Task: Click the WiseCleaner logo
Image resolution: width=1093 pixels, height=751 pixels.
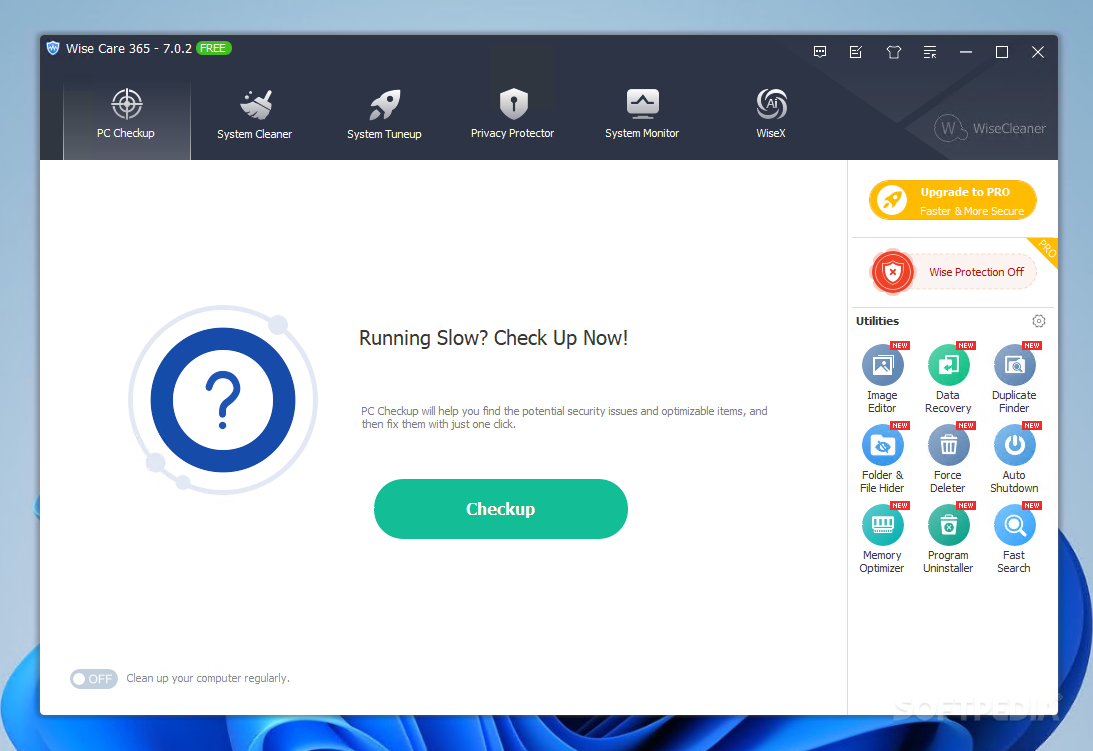Action: [990, 128]
